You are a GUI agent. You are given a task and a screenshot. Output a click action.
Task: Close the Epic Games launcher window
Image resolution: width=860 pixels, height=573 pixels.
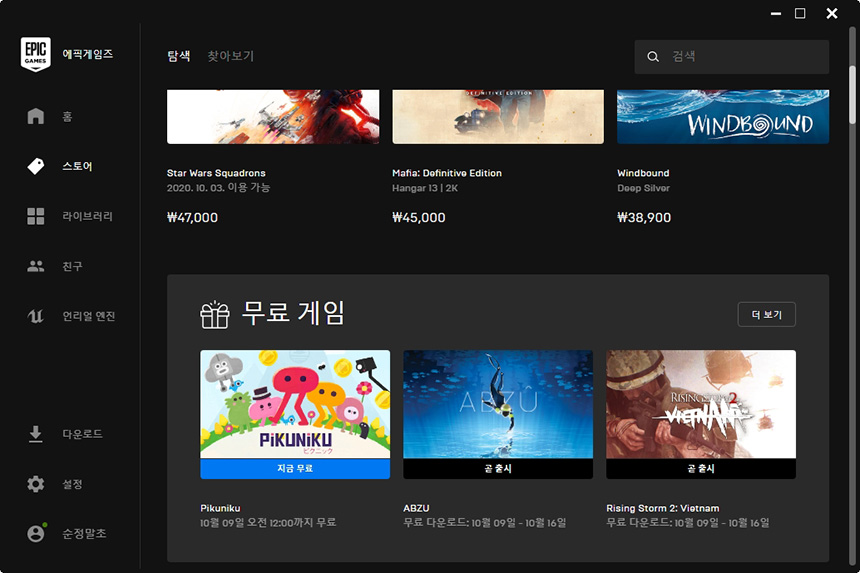[x=832, y=14]
